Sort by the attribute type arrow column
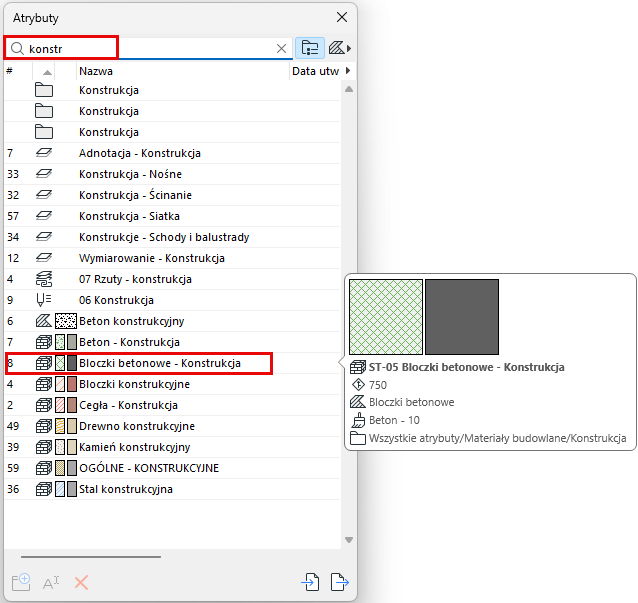 pyautogui.click(x=47, y=72)
